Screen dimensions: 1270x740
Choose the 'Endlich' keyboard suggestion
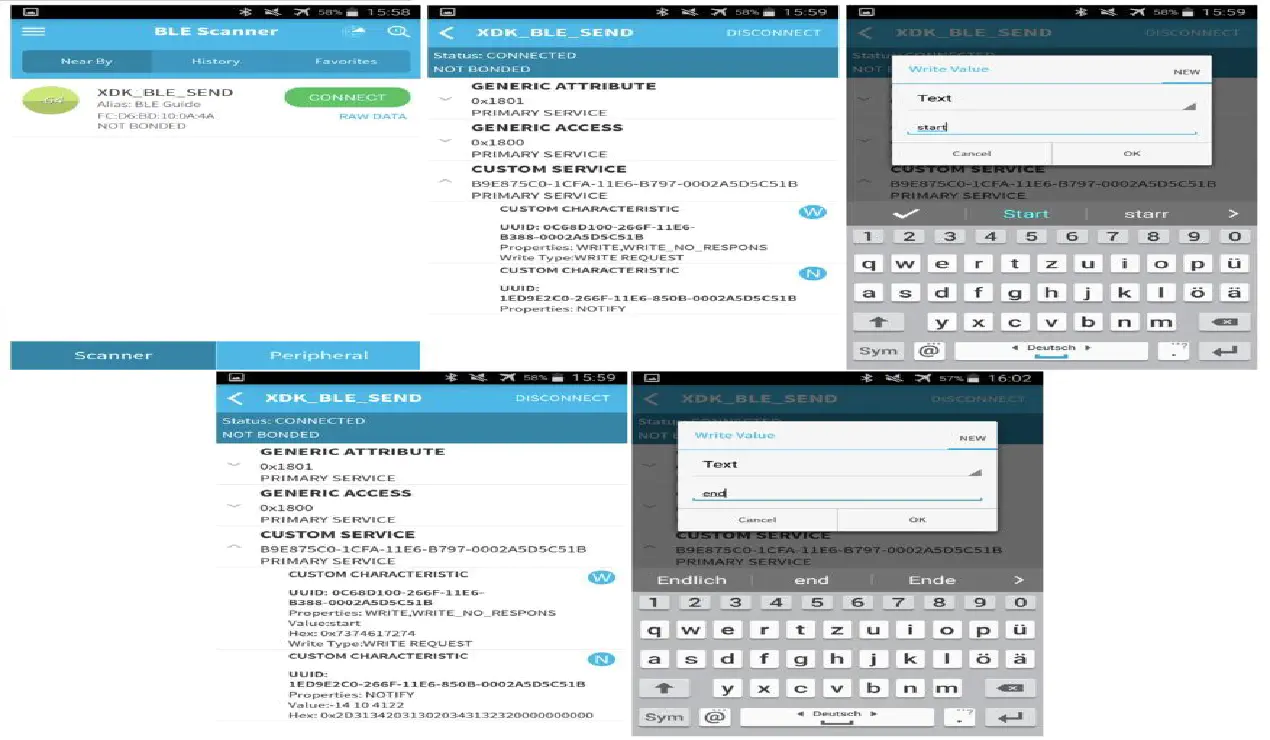click(691, 580)
